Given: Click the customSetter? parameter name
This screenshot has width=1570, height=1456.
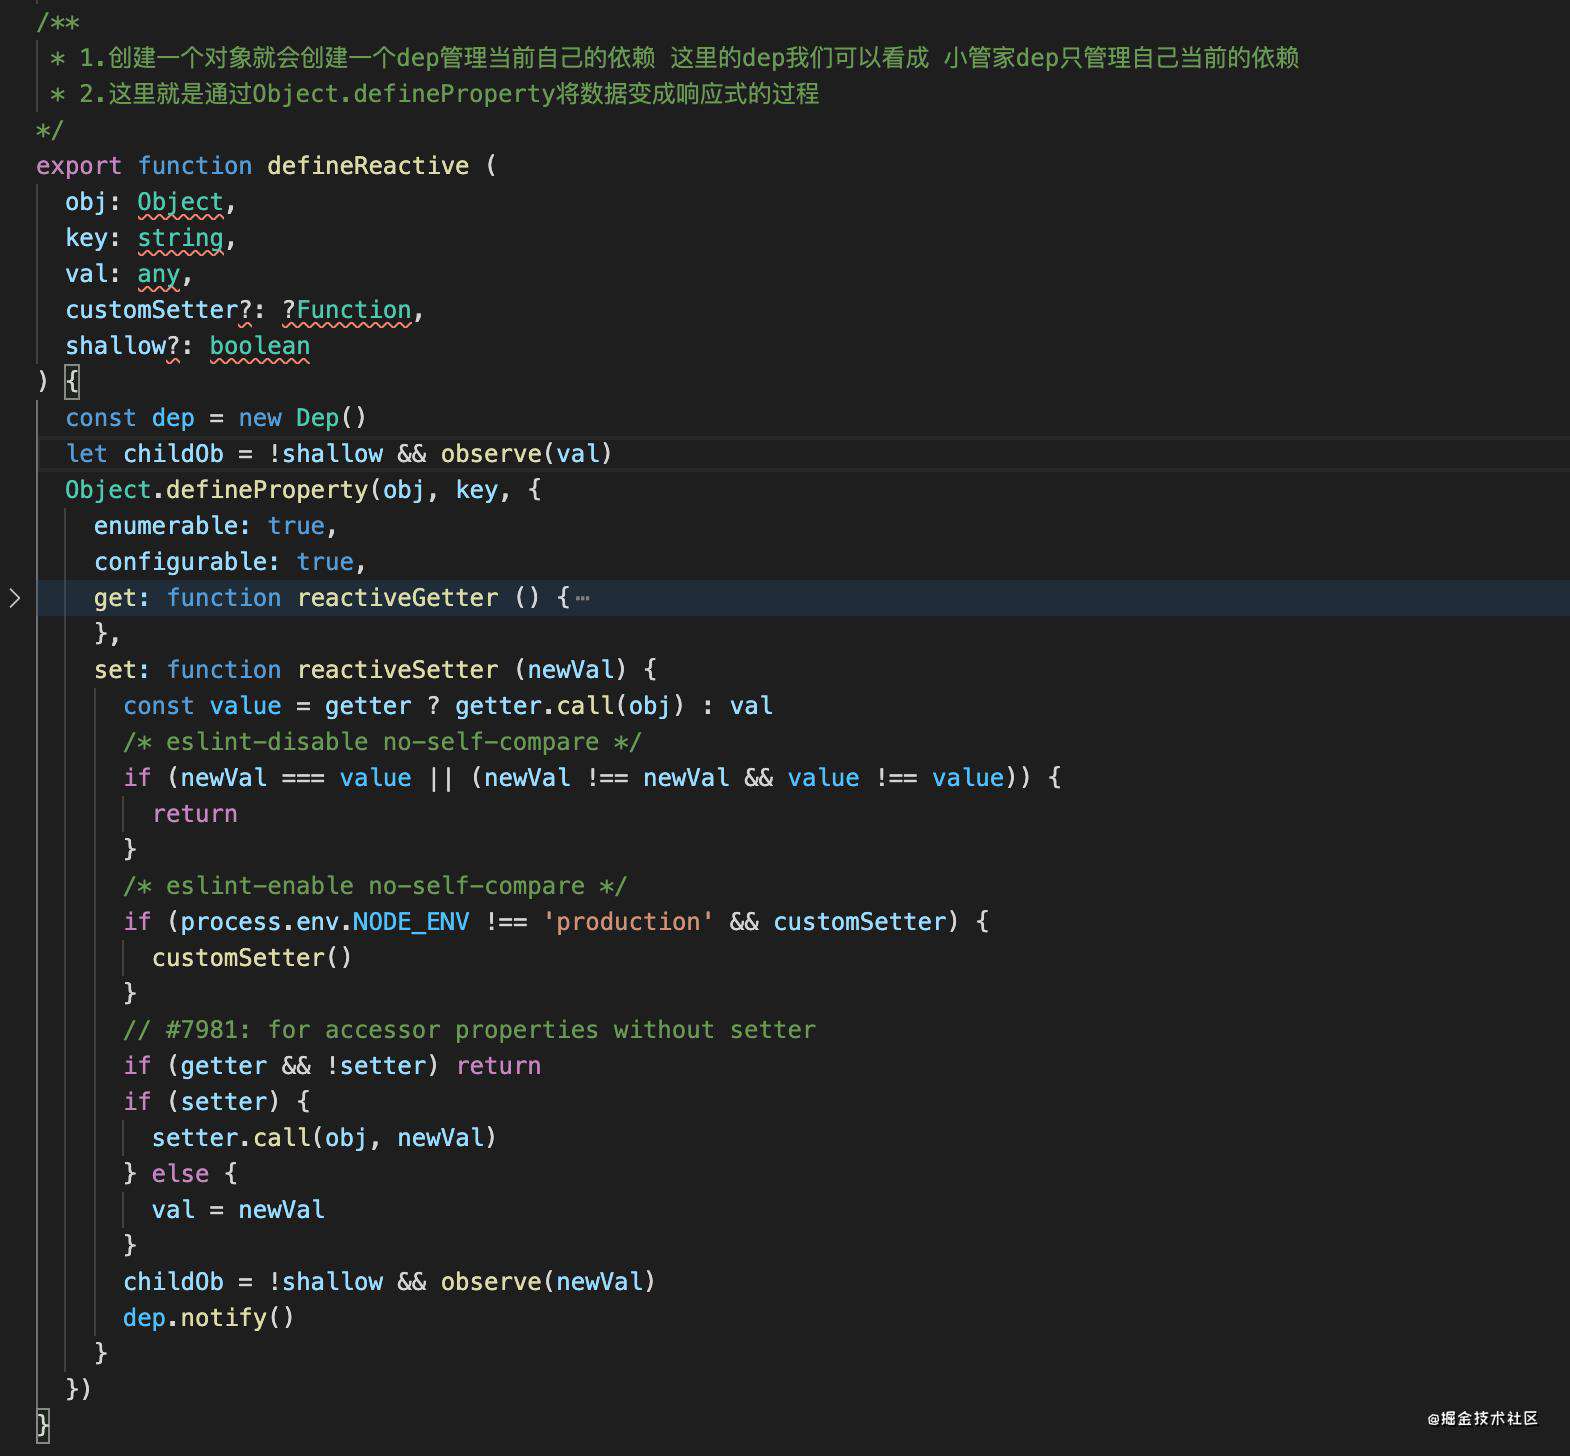Looking at the screenshot, I should (x=159, y=310).
